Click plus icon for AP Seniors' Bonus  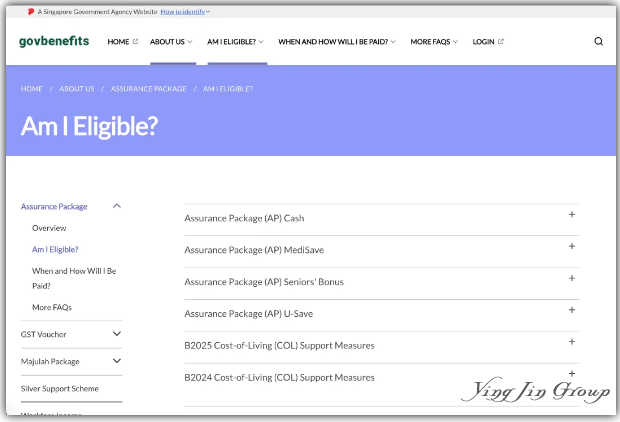(x=572, y=279)
